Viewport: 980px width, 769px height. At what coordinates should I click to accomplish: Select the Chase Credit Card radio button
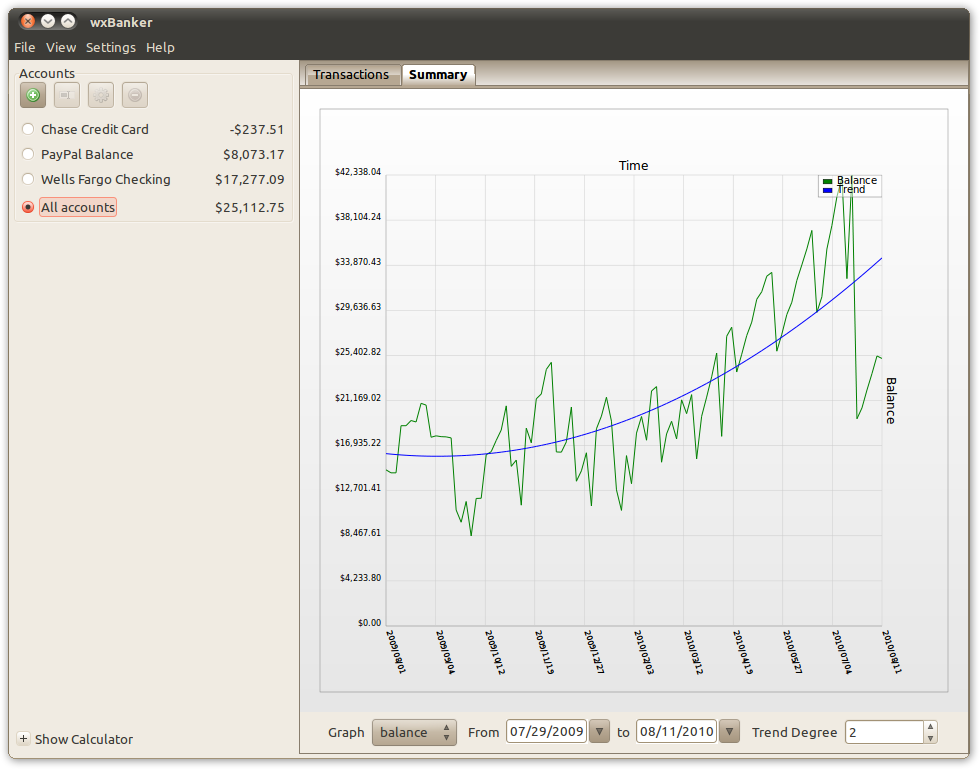(28, 129)
